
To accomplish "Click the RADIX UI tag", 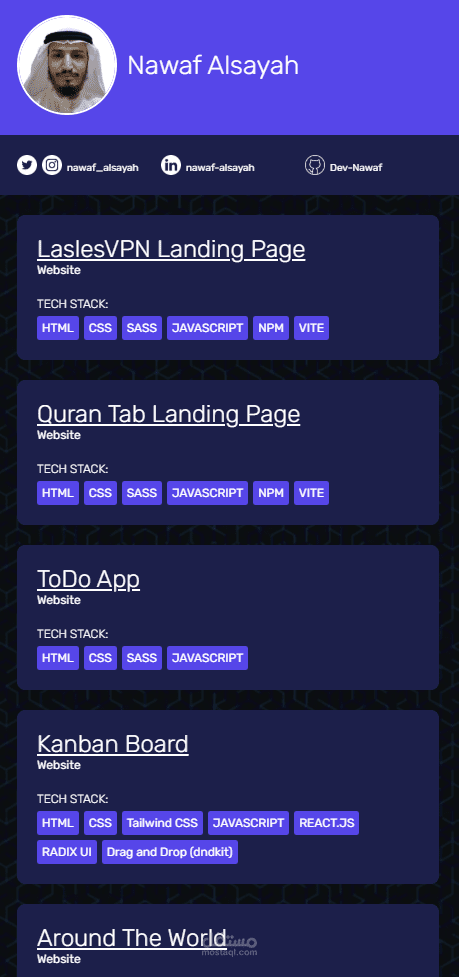I will 67,852.
